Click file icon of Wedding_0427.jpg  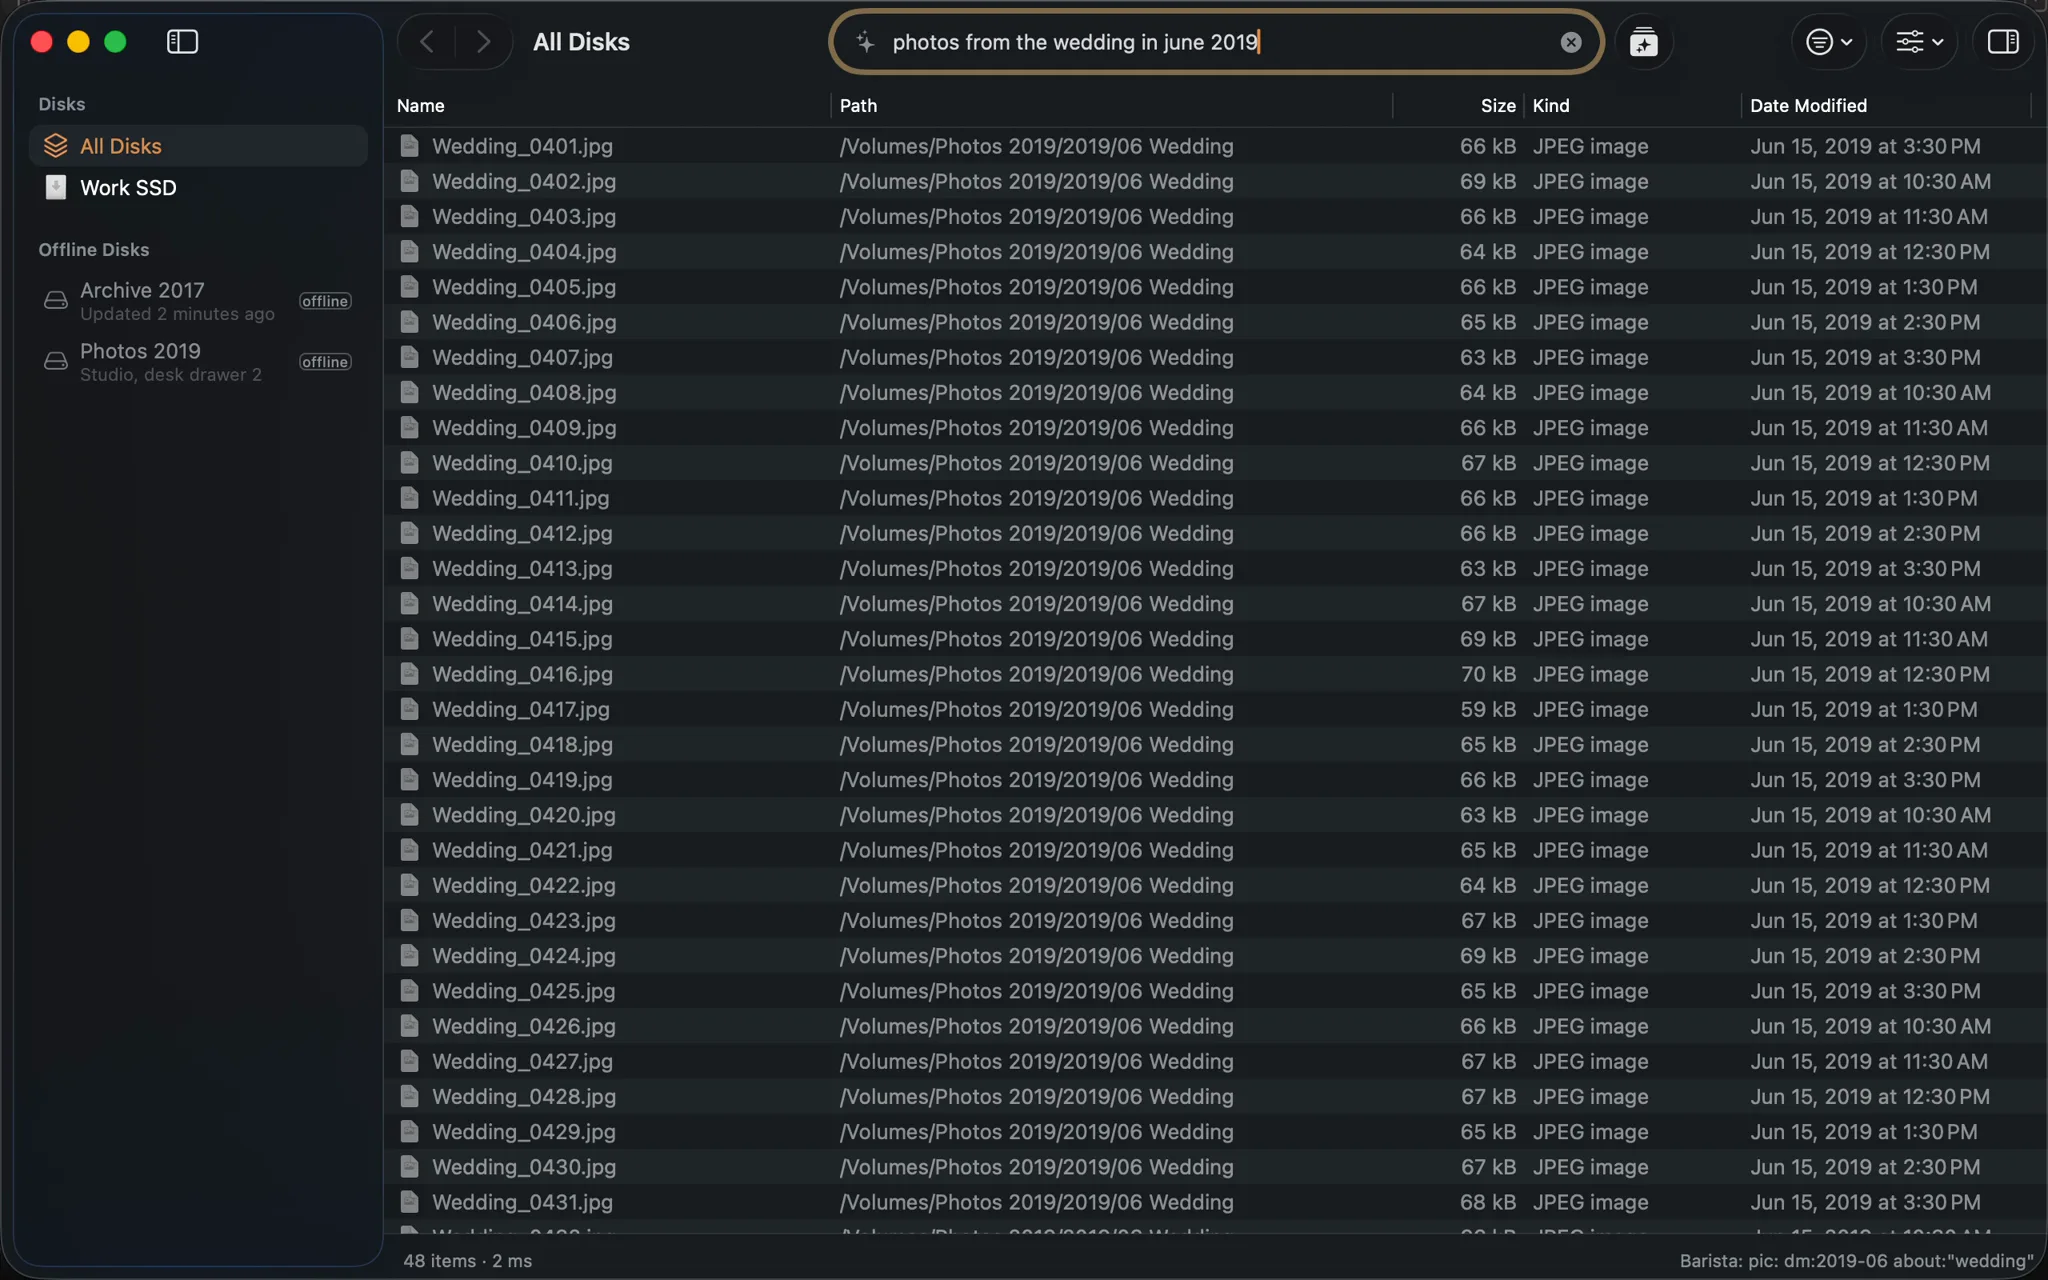[409, 1061]
